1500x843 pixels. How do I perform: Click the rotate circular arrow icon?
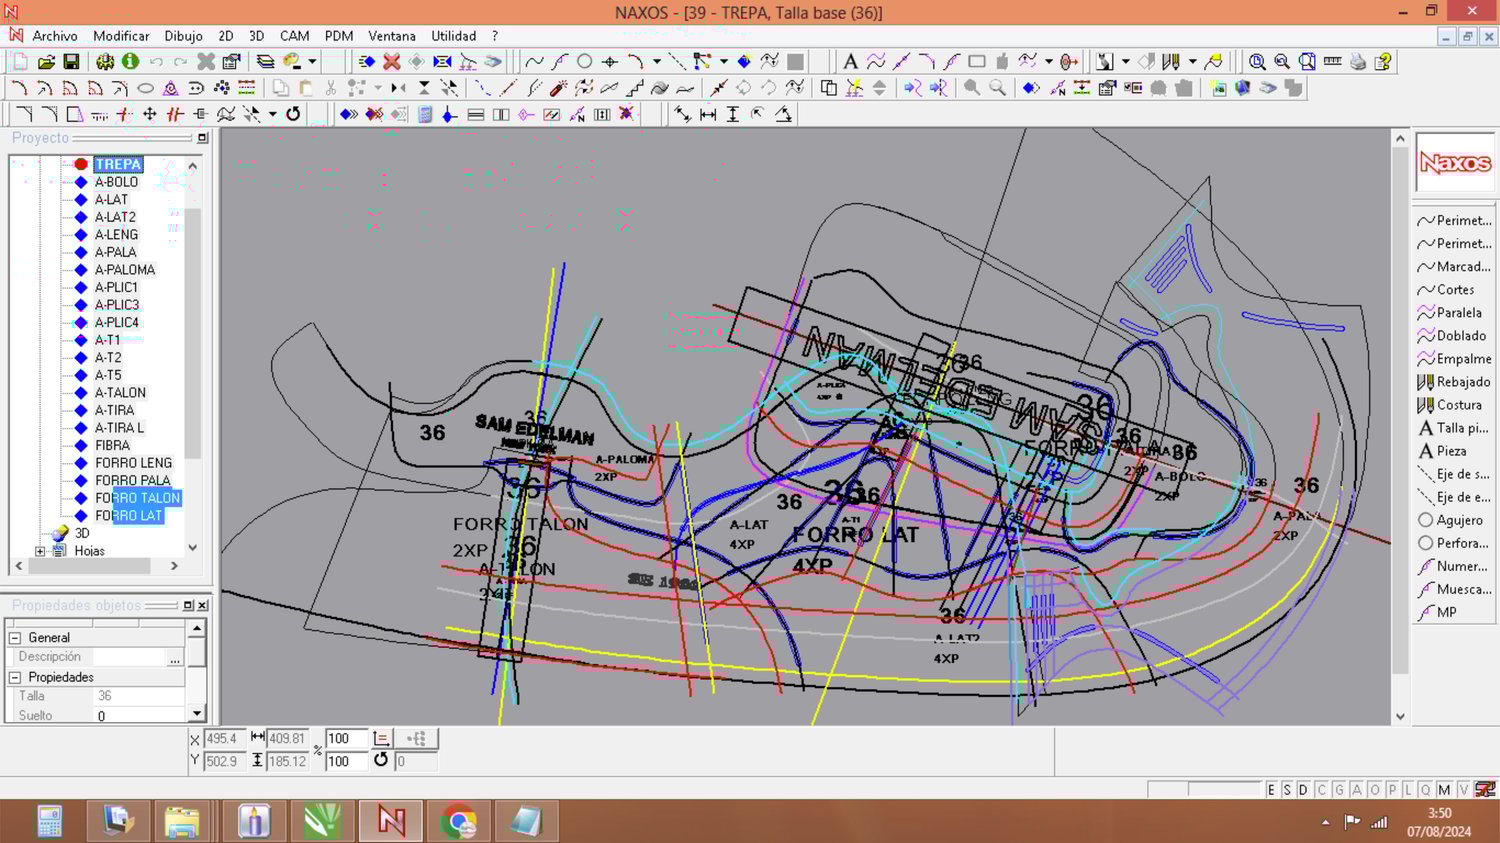[293, 114]
